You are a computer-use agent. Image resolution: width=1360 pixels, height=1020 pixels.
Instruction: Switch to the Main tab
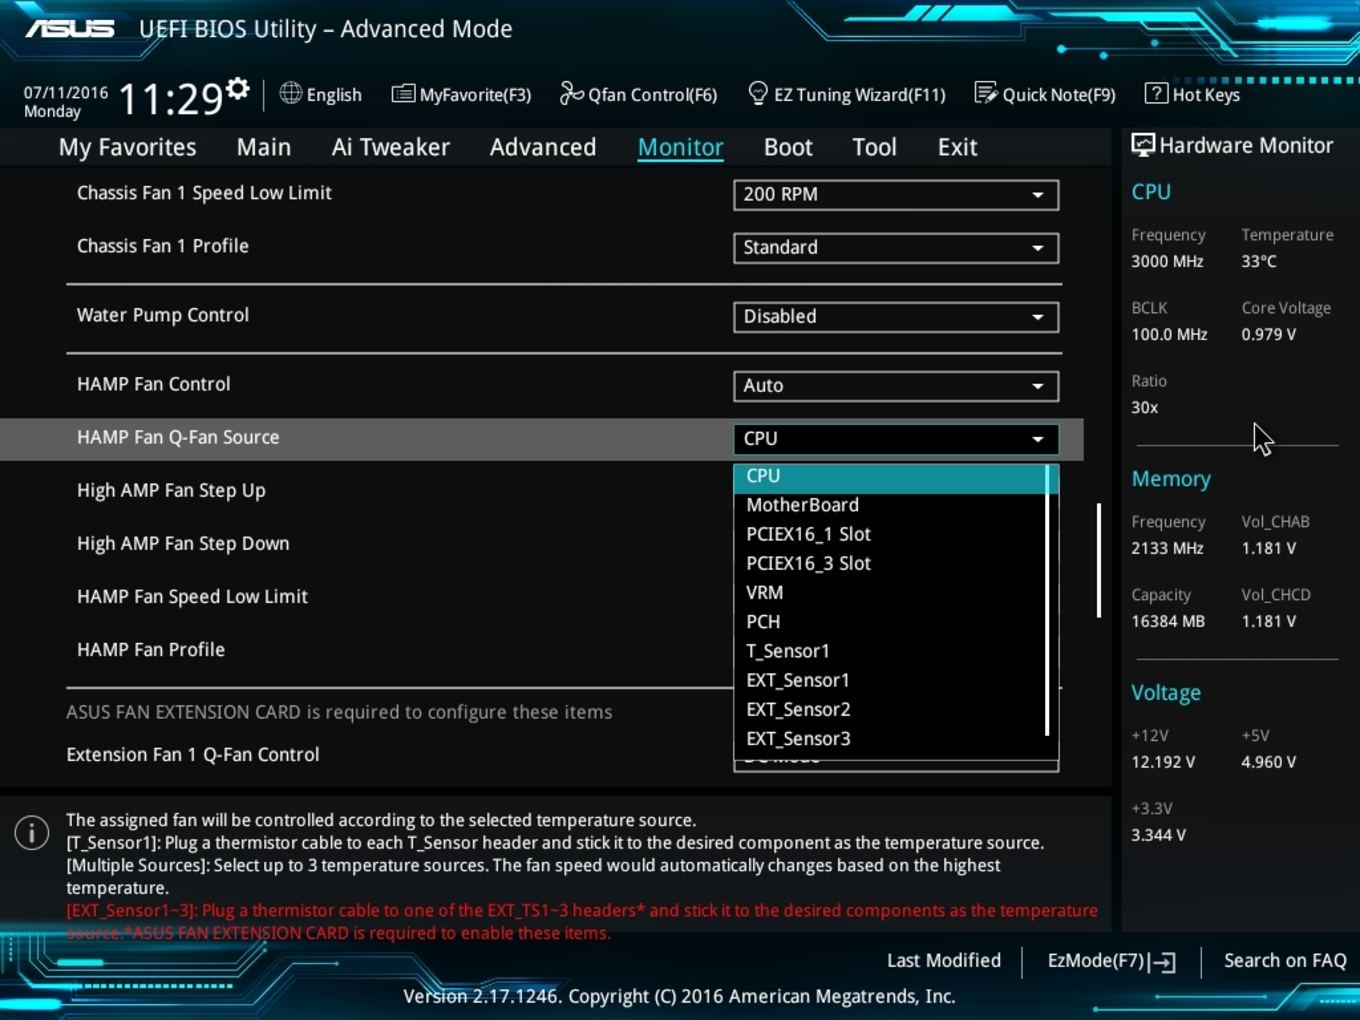[x=264, y=147]
